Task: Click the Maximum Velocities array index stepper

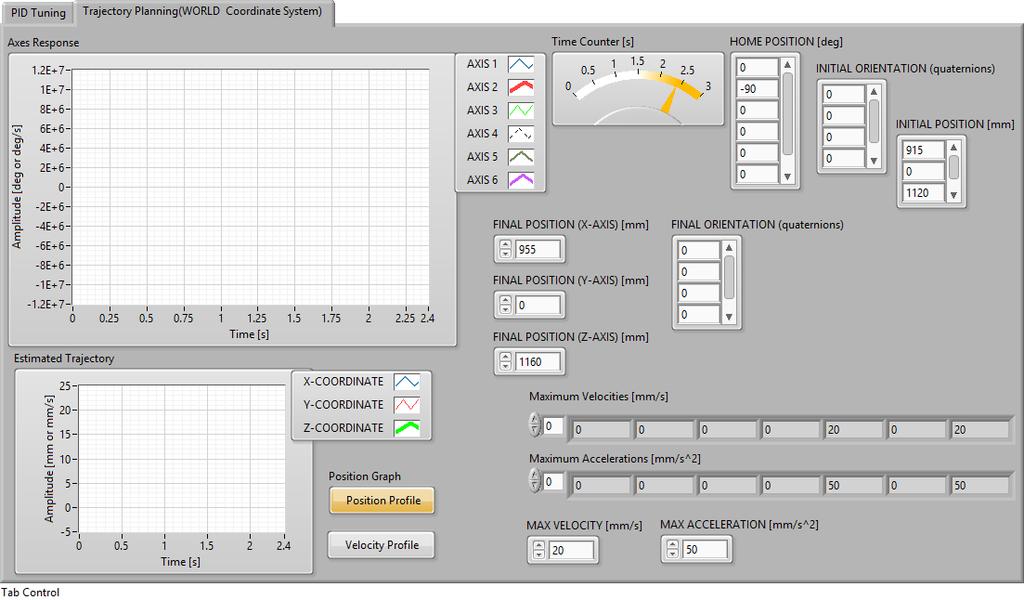Action: point(535,425)
